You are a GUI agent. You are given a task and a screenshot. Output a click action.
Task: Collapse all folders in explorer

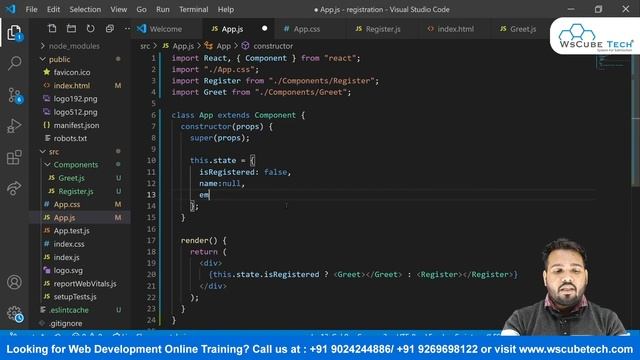(x=109, y=29)
